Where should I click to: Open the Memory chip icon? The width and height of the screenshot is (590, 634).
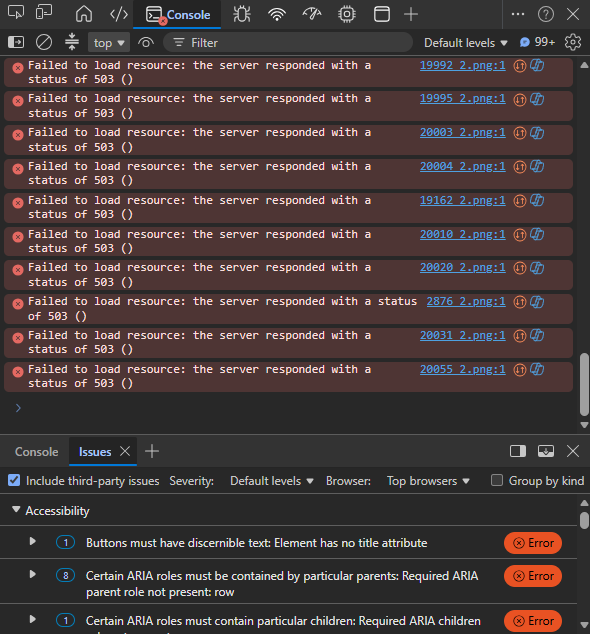[347, 15]
